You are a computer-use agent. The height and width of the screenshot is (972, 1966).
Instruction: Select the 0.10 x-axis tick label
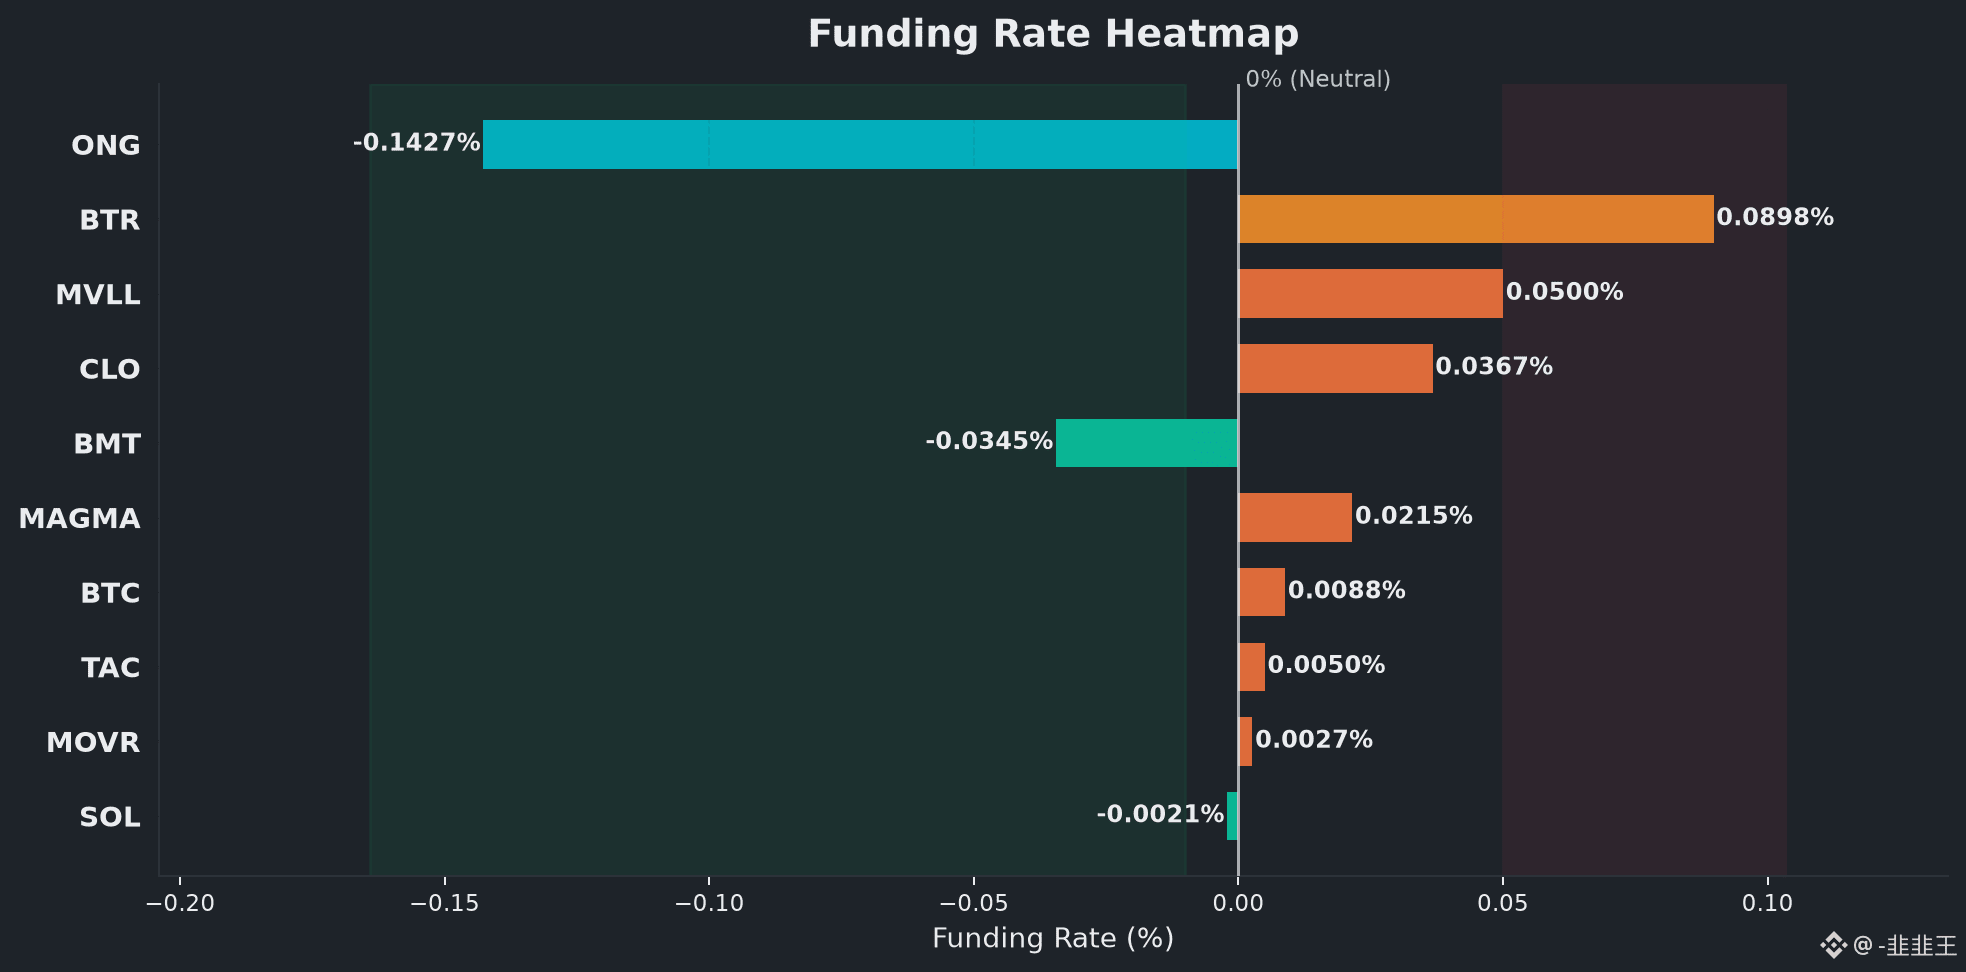click(x=1767, y=904)
